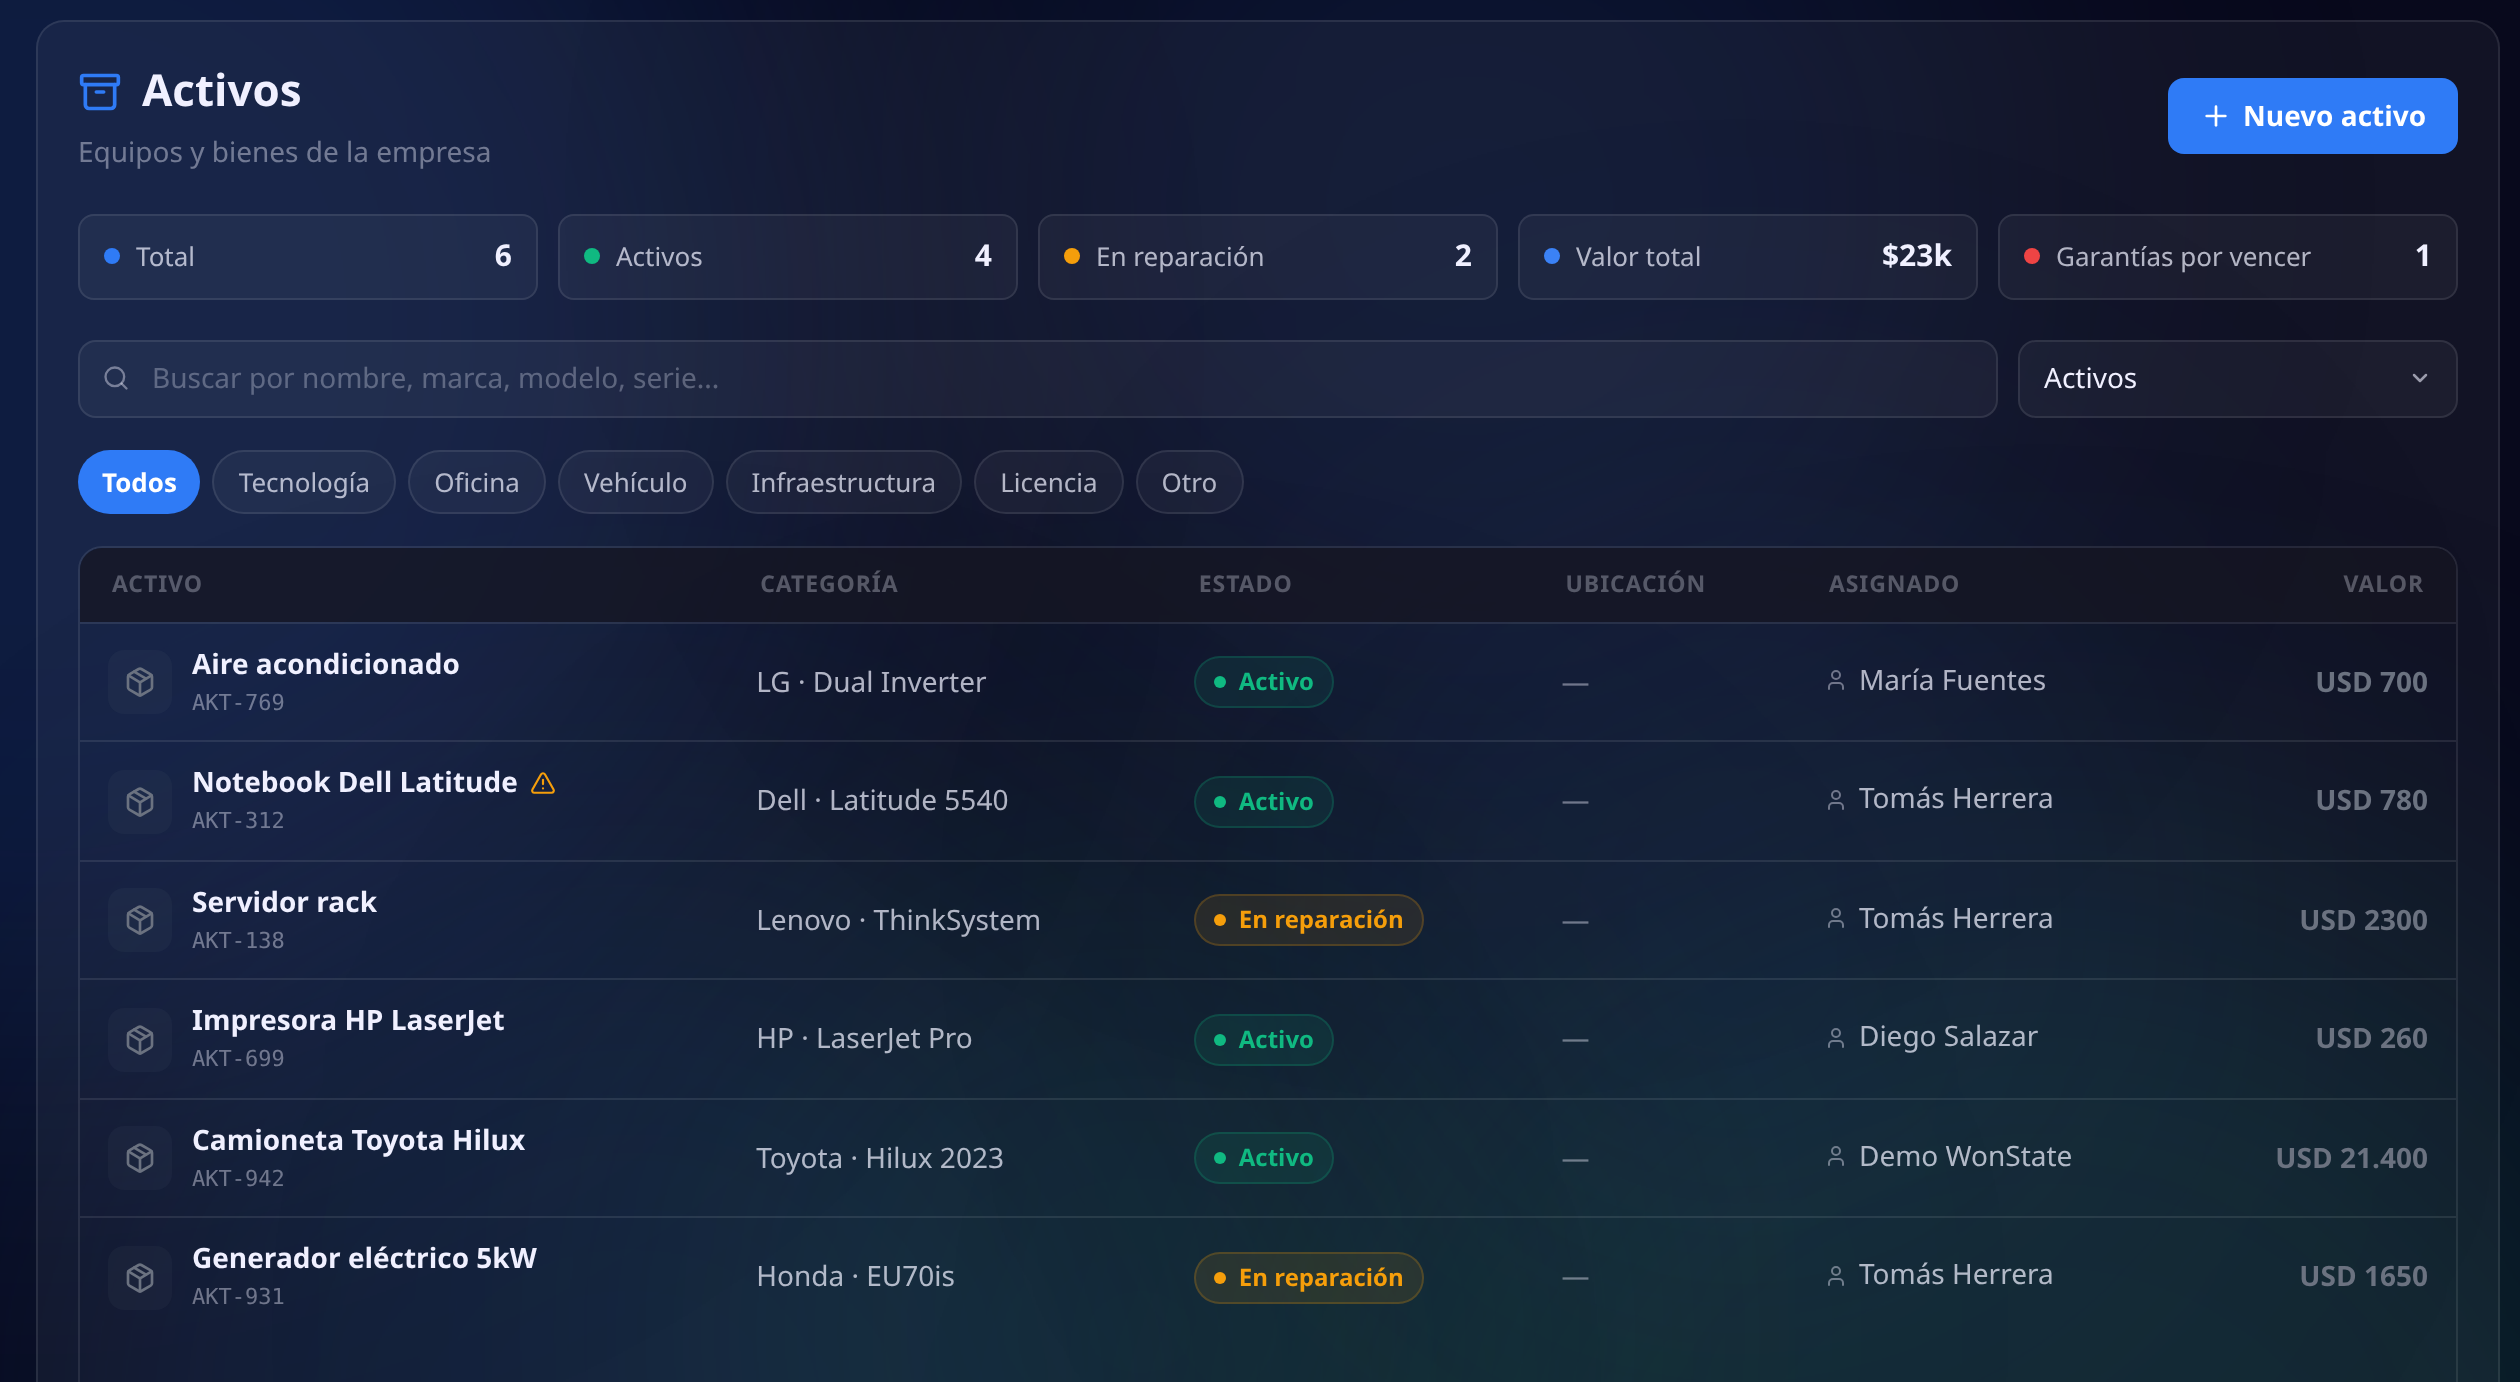
Task: Open the Garantías por vencer stat card
Action: [2228, 257]
